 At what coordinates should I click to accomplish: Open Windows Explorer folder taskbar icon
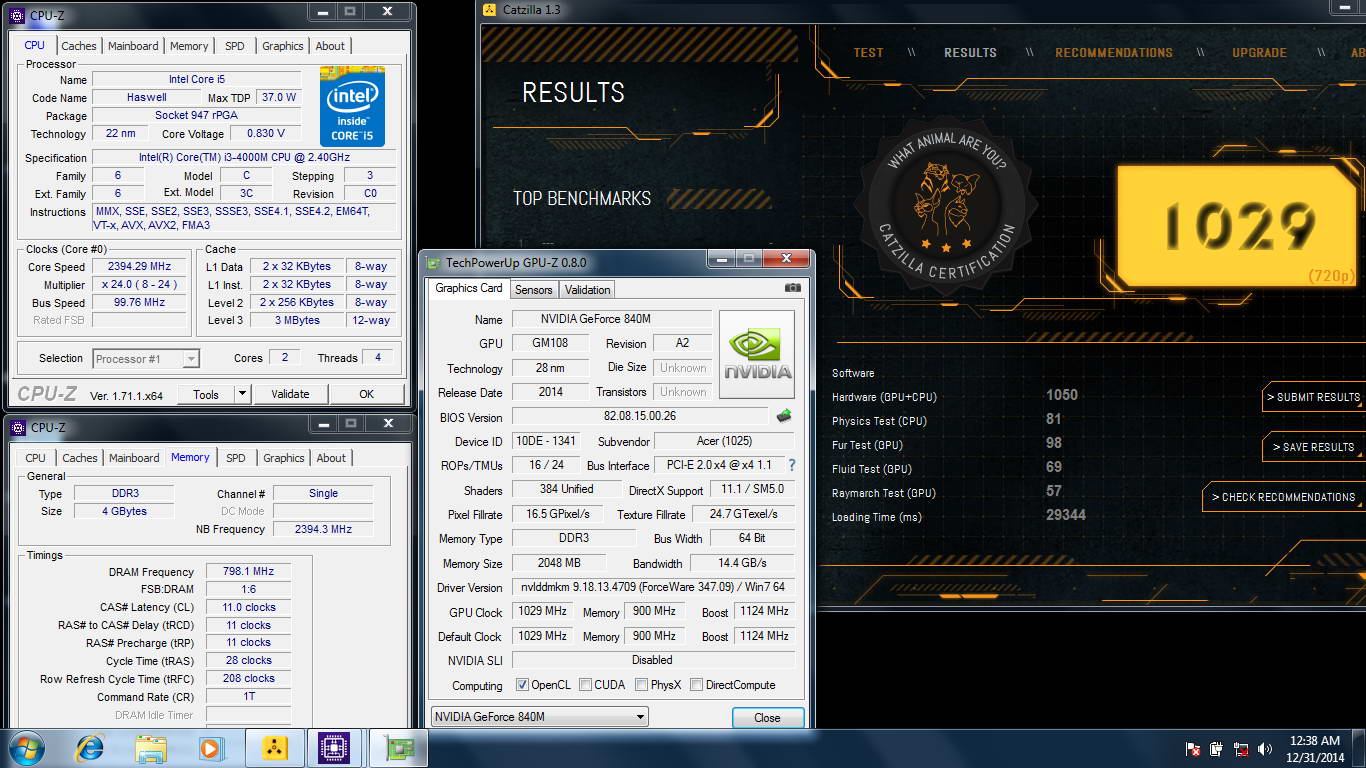pos(151,748)
